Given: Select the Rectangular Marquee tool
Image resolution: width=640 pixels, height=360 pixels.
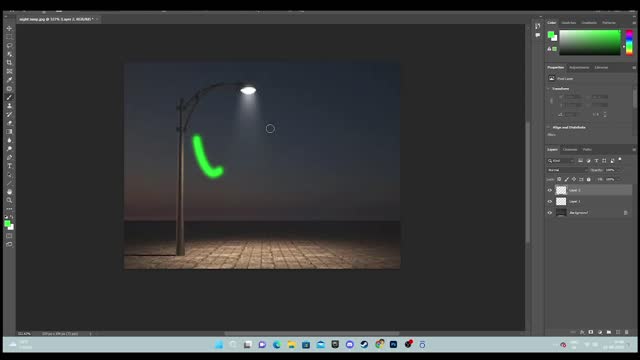Looking at the screenshot, I should click(x=9, y=37).
